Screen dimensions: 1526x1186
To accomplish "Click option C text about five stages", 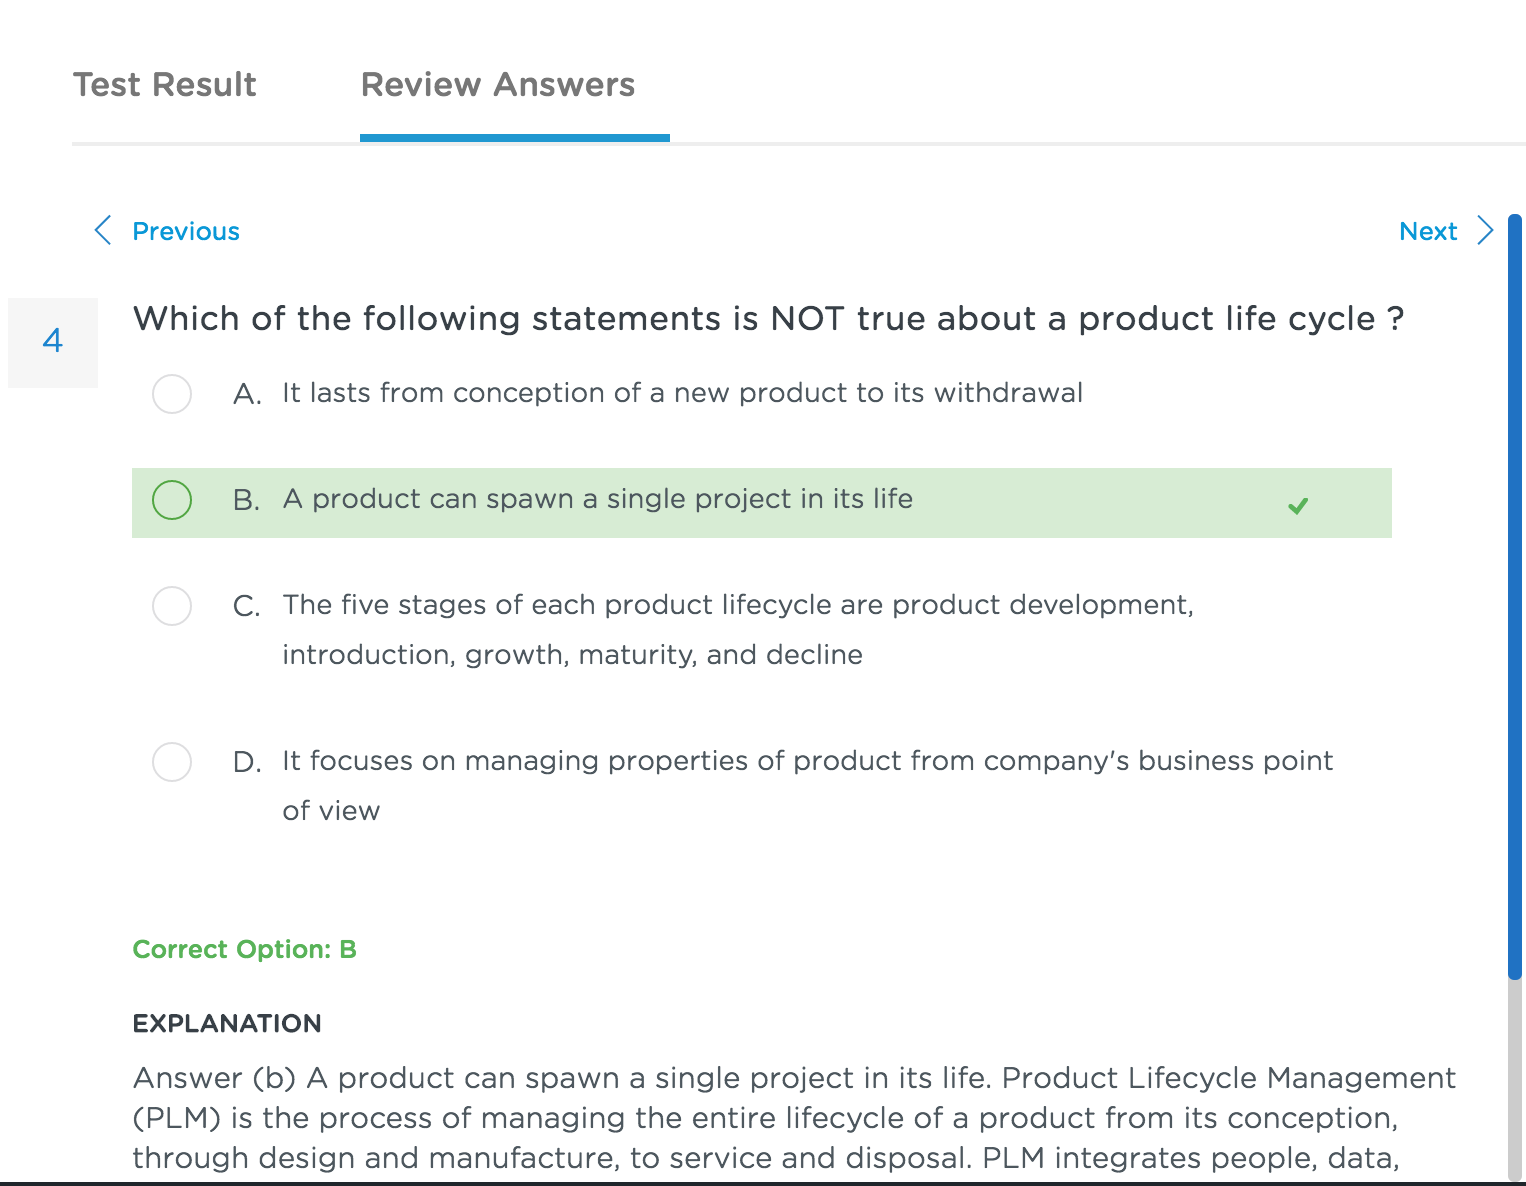I will tap(738, 630).
